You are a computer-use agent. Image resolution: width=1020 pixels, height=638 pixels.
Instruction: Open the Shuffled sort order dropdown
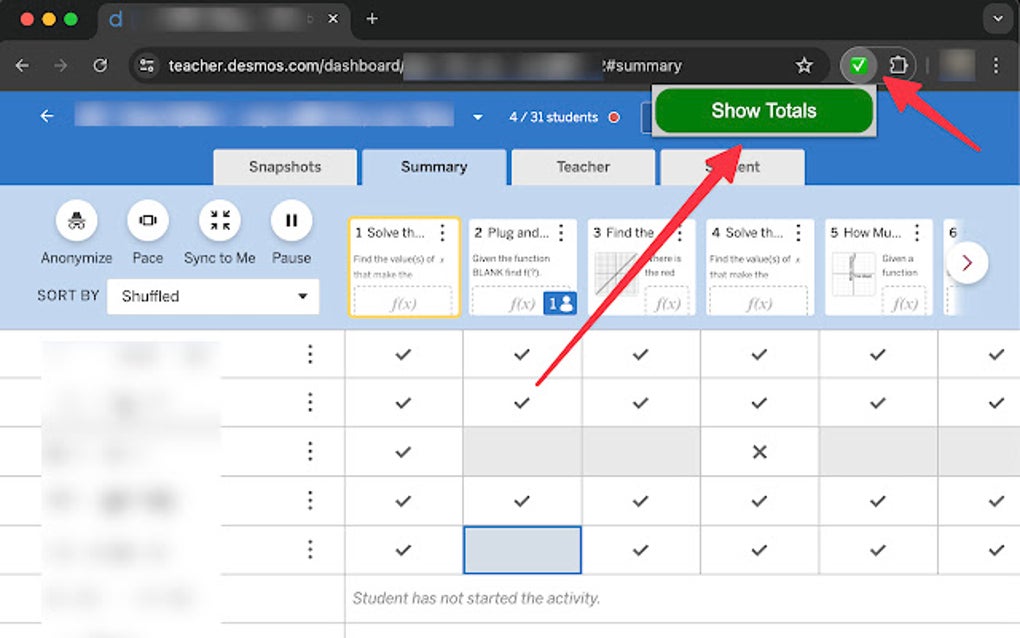(x=212, y=296)
